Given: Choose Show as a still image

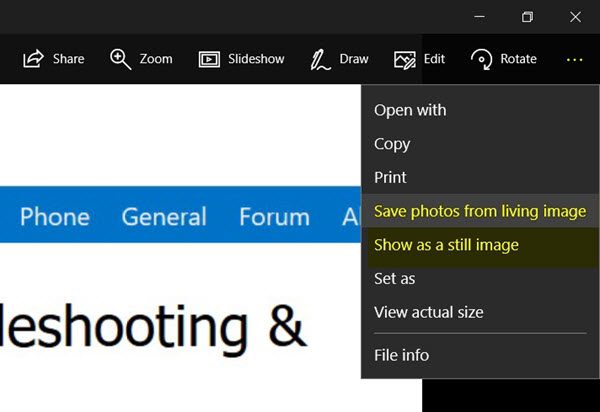Looking at the screenshot, I should click(x=446, y=245).
